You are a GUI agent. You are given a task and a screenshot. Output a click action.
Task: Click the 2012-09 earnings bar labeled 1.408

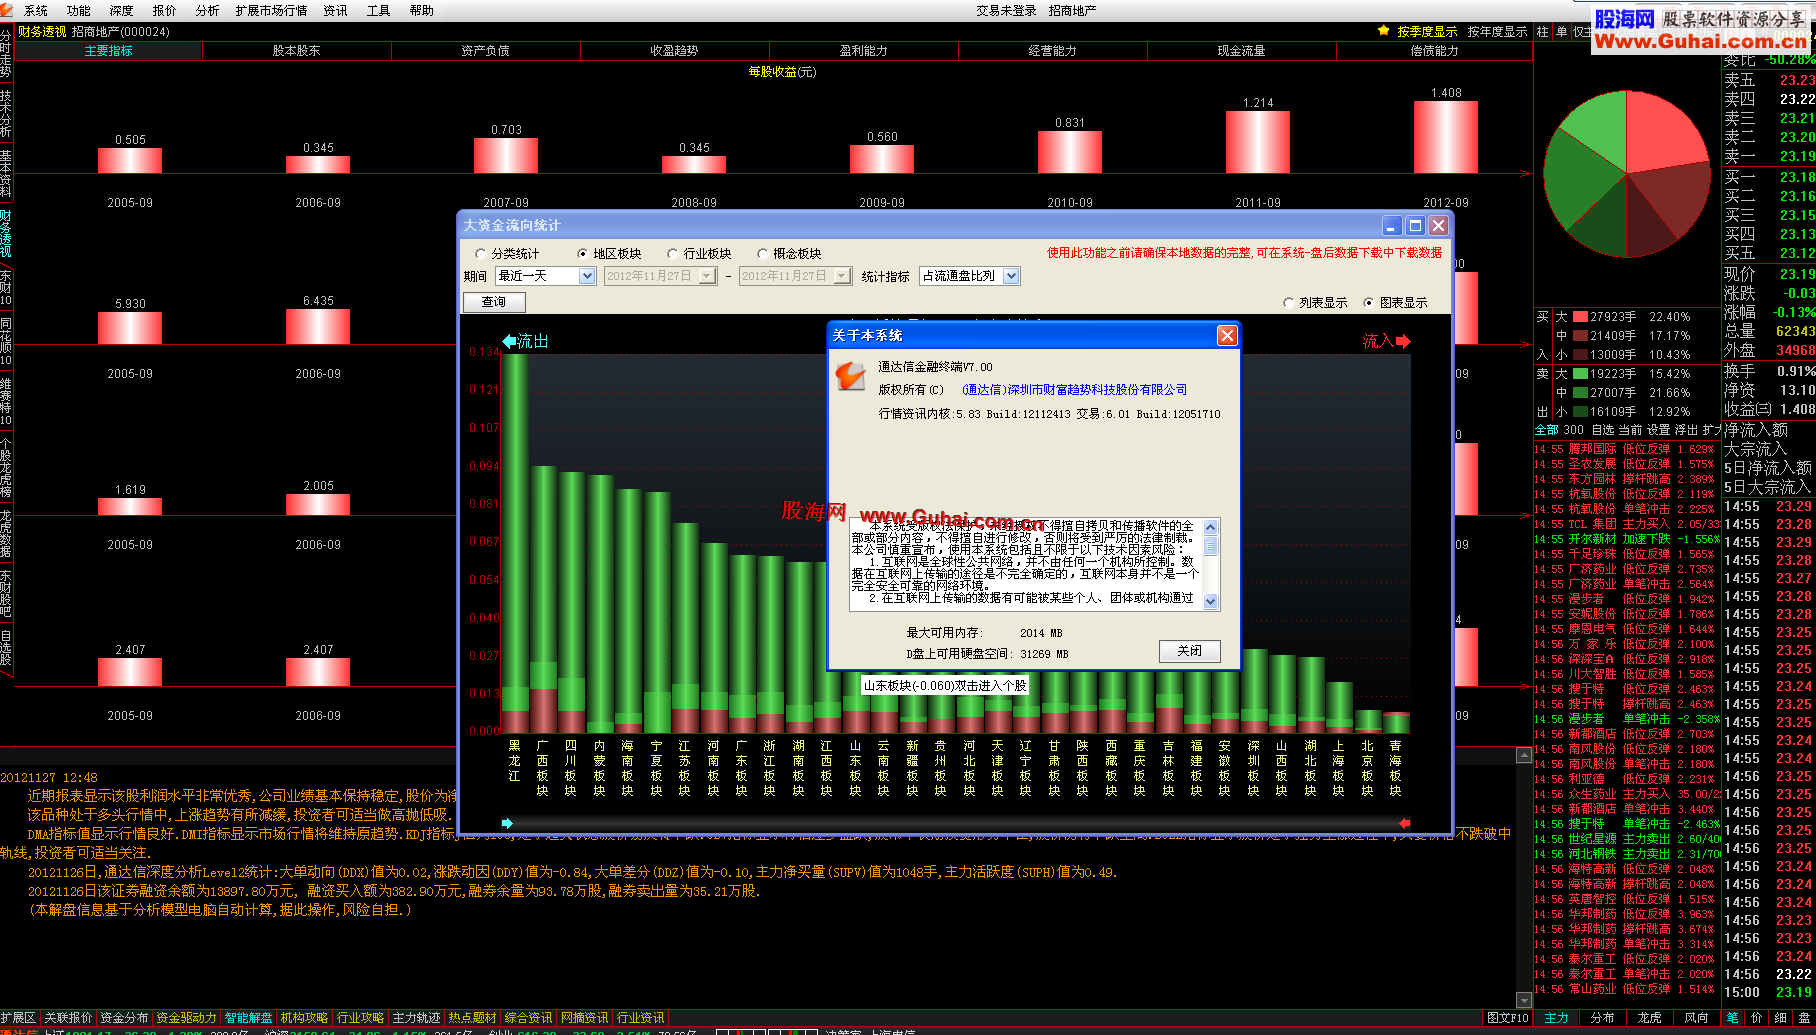point(1445,137)
